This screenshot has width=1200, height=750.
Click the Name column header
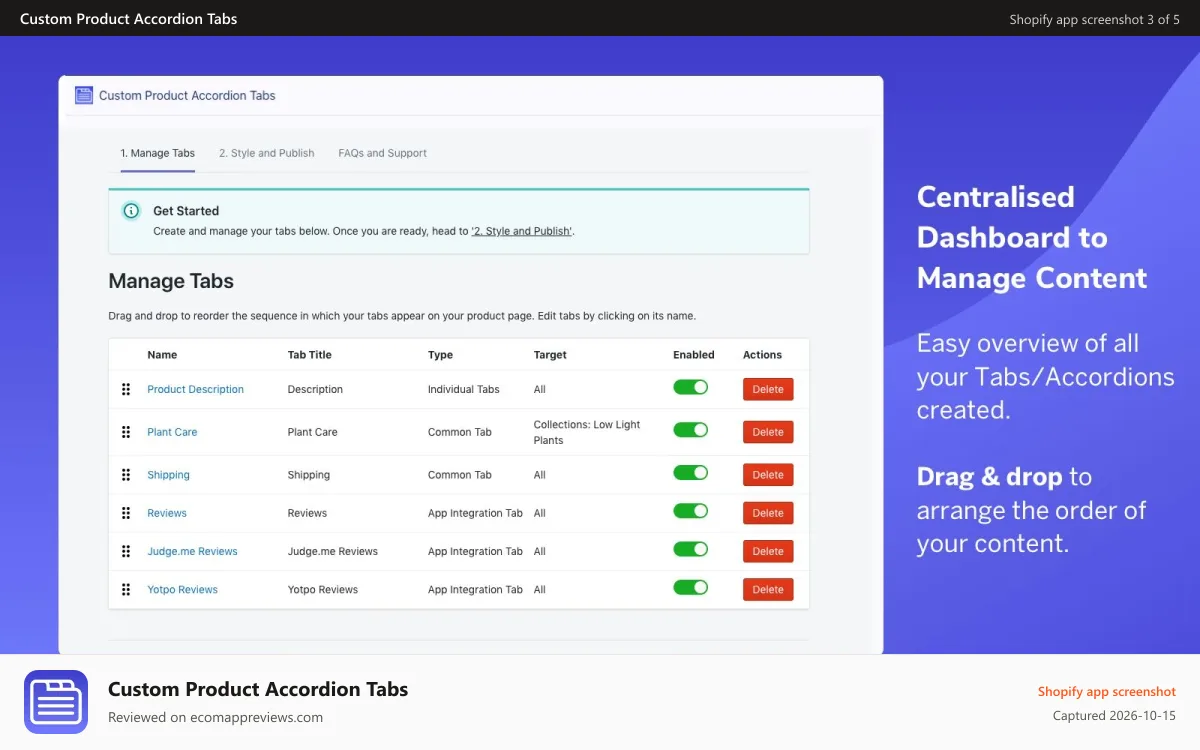coord(162,355)
